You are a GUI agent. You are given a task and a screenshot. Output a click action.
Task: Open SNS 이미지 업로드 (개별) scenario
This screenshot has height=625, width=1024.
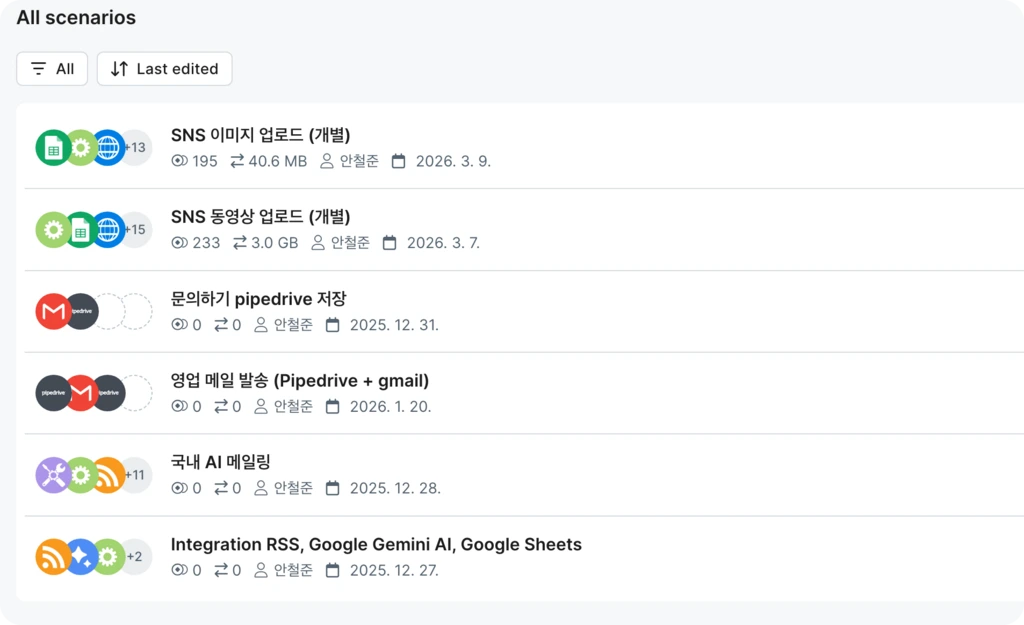point(260,135)
